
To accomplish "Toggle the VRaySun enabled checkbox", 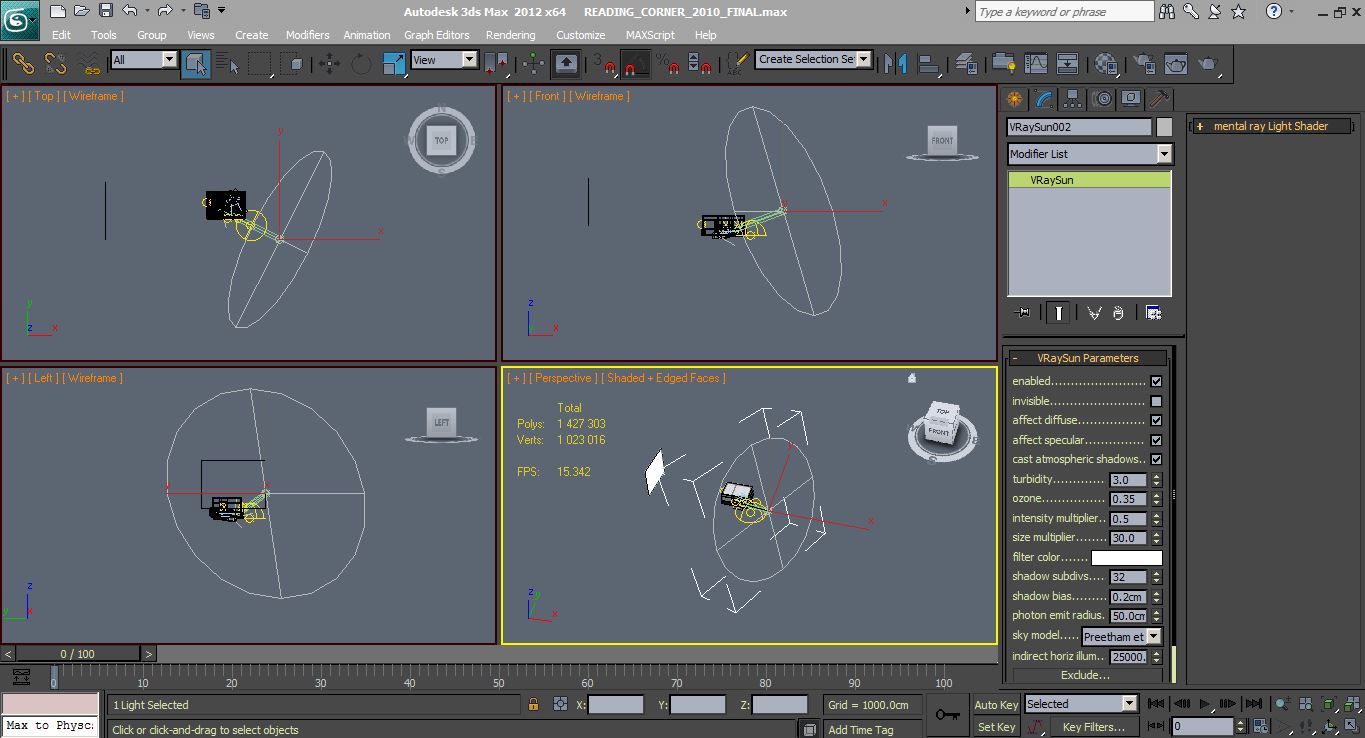I will [1156, 381].
